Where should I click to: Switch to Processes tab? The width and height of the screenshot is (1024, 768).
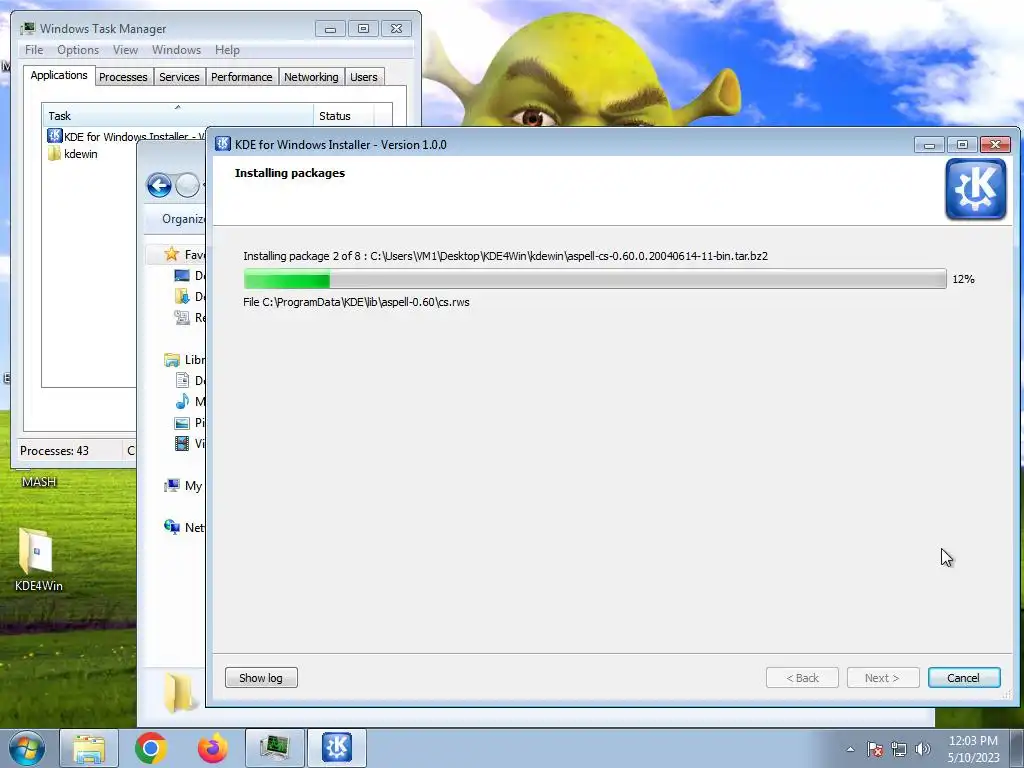[x=123, y=77]
